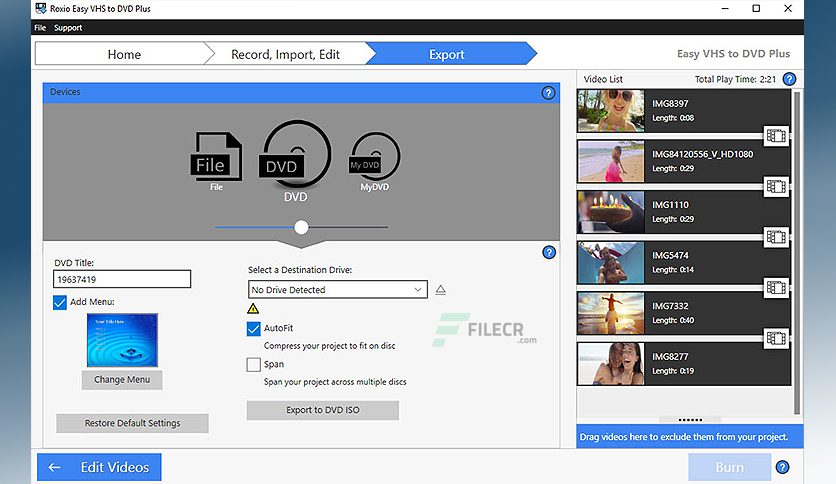Open help icon next to Burn button
This screenshot has width=836, height=484.
tap(782, 467)
